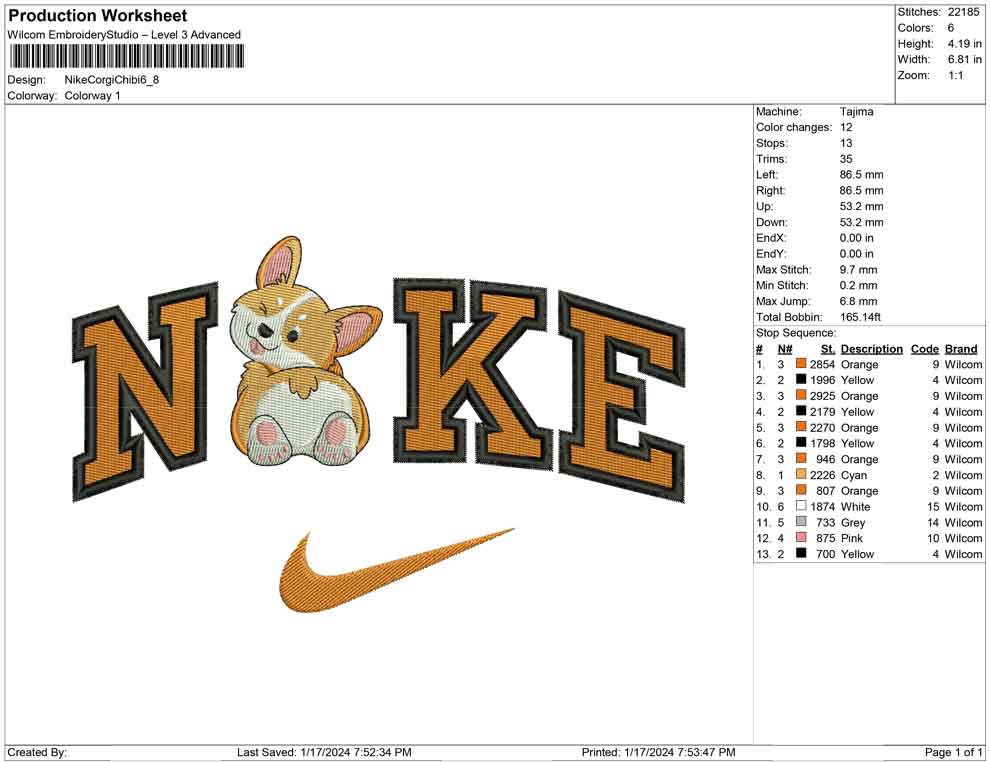Select the Zoom value 1:1

955,75
